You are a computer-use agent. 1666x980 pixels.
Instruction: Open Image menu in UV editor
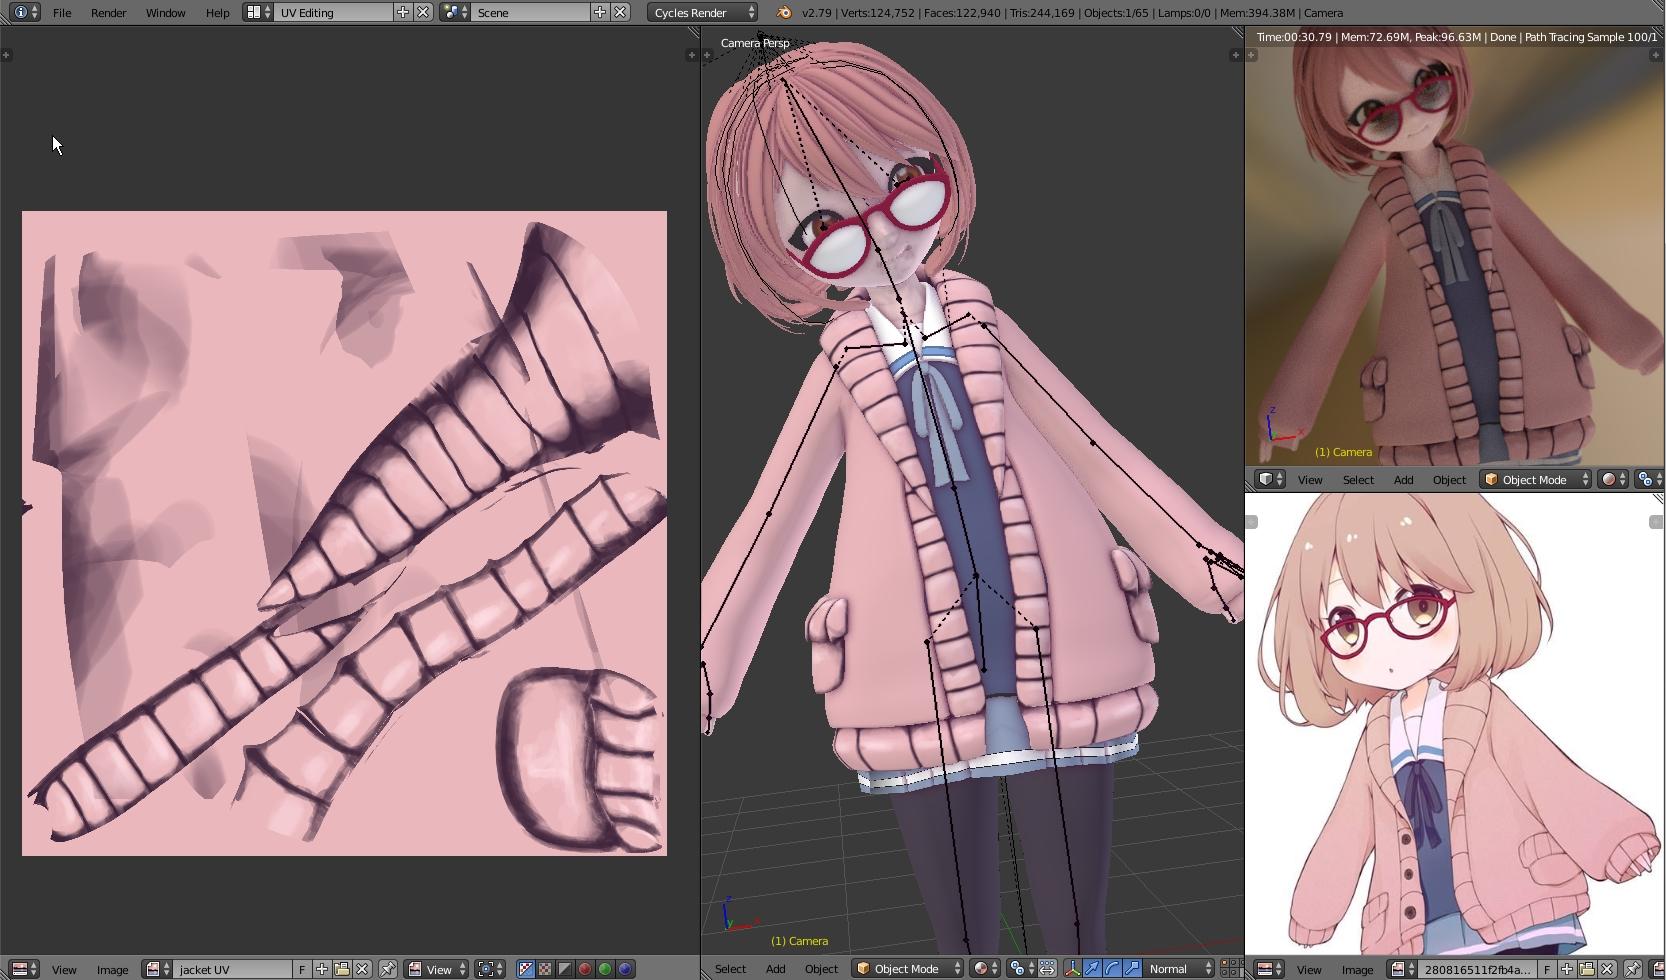(112, 969)
